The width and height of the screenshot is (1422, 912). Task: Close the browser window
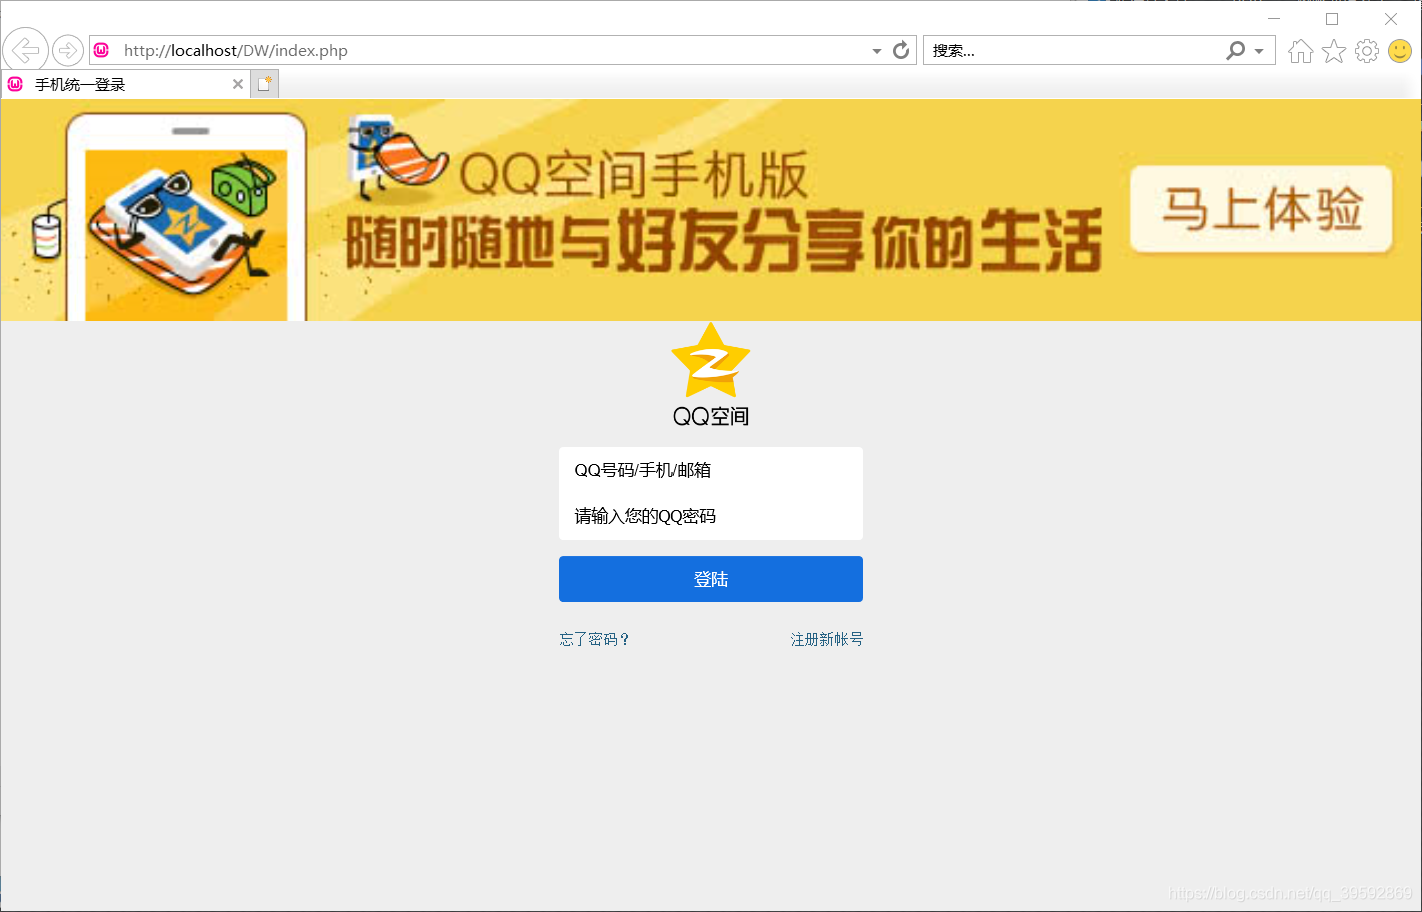tap(1391, 19)
